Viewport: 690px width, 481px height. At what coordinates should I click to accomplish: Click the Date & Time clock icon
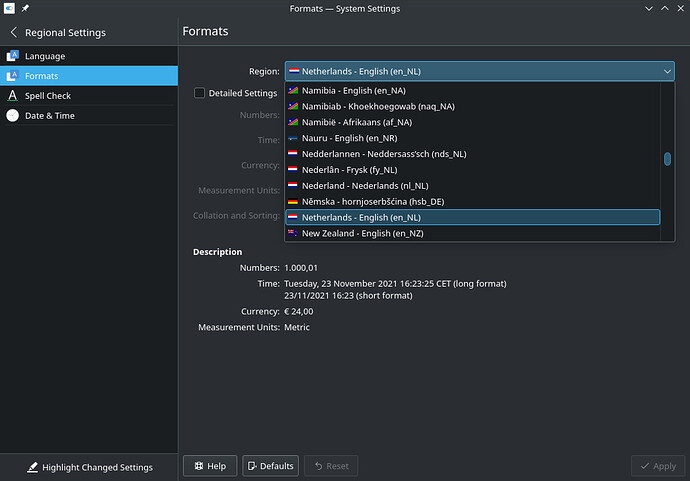(13, 115)
